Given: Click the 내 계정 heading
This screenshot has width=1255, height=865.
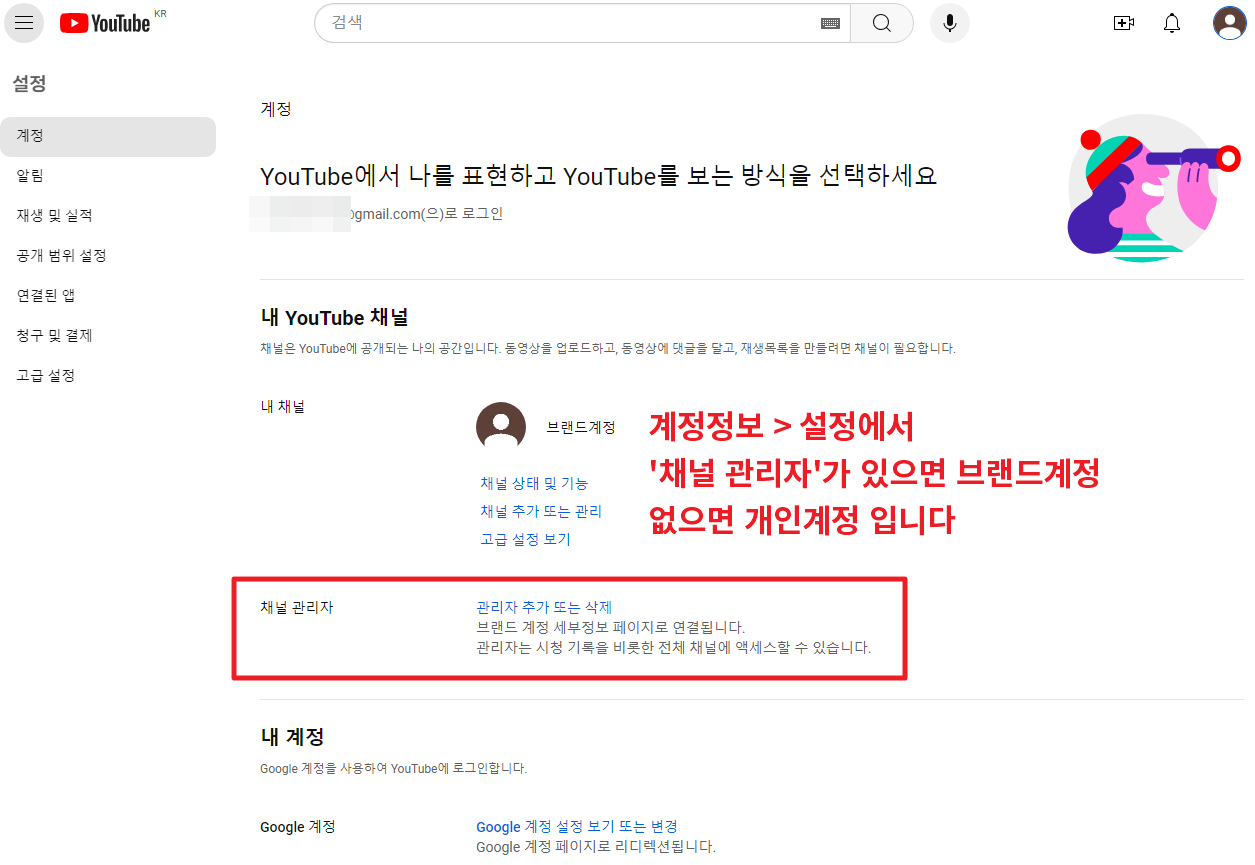Looking at the screenshot, I should pos(292,737).
